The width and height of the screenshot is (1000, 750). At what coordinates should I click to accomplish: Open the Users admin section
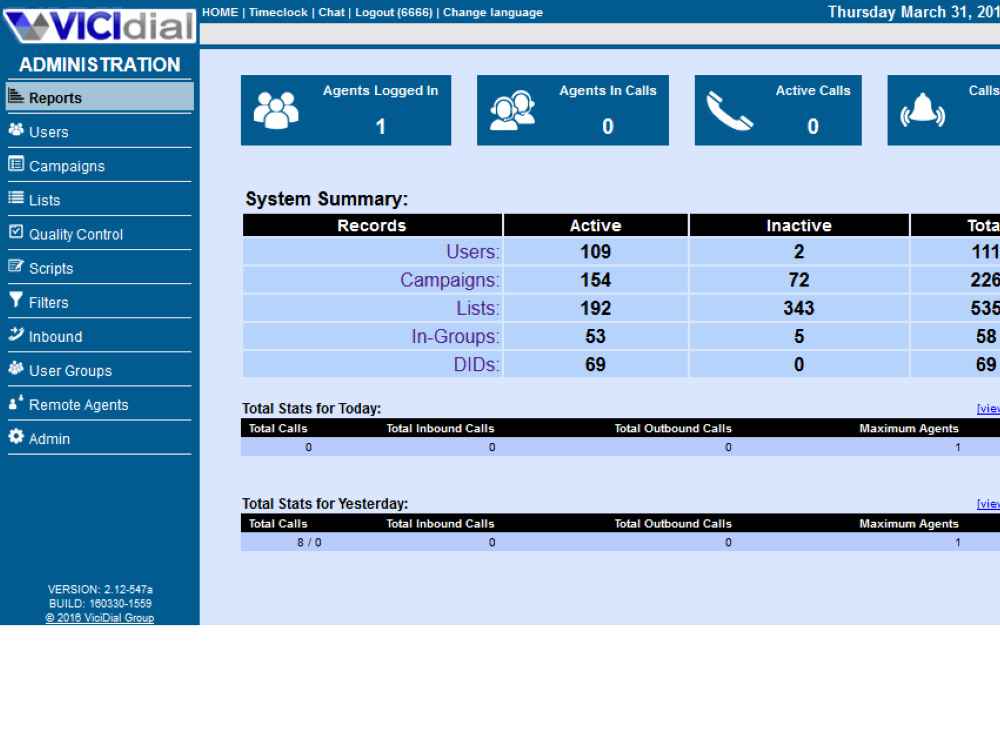[48, 132]
